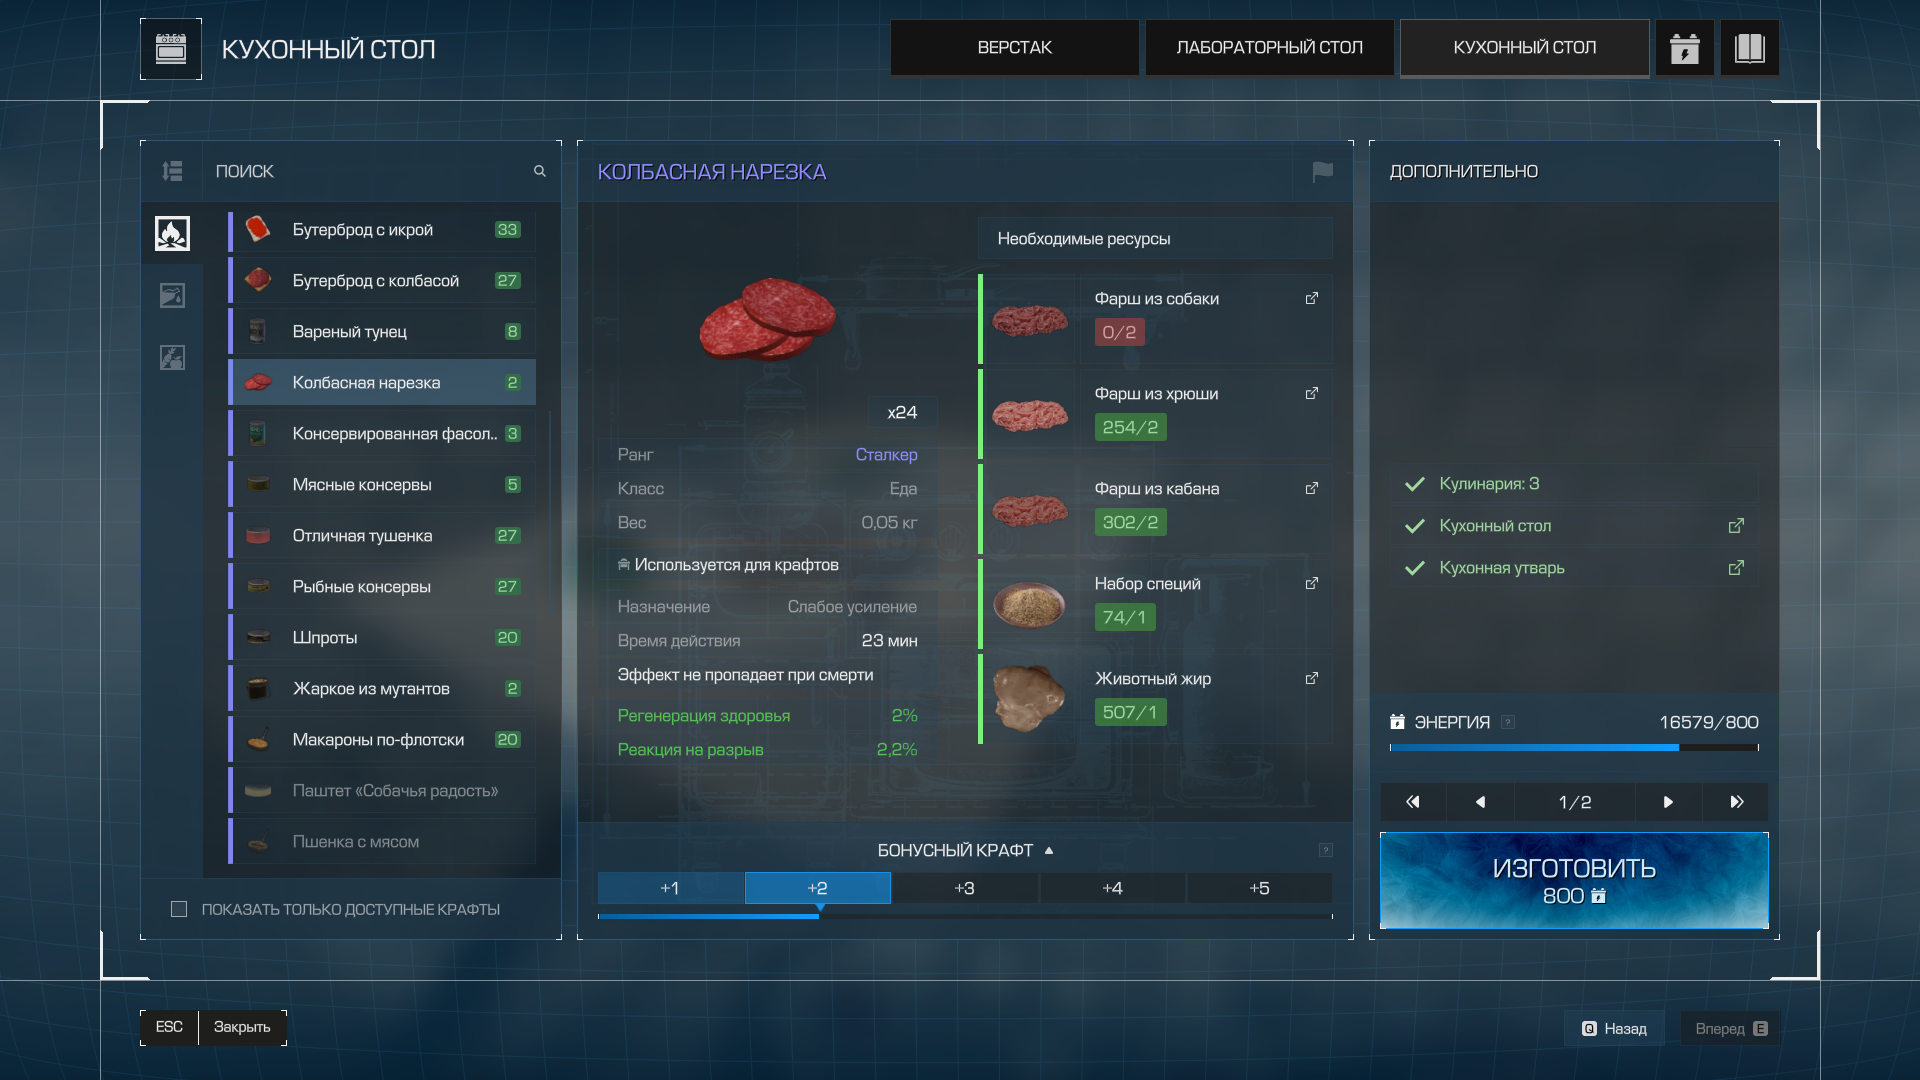Click the flag icon for Колбасная нарезка

tap(1322, 172)
